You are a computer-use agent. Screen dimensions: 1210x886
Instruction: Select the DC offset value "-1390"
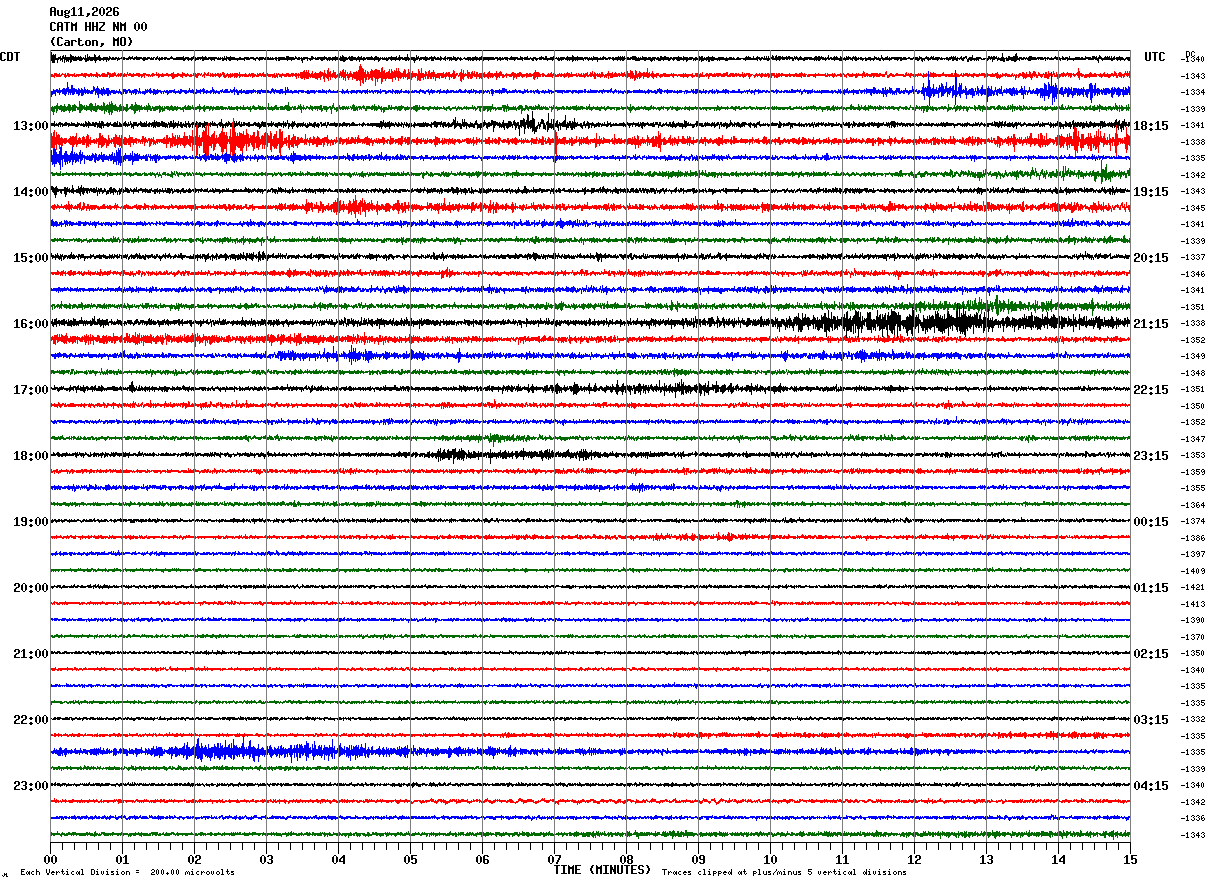(x=1193, y=620)
